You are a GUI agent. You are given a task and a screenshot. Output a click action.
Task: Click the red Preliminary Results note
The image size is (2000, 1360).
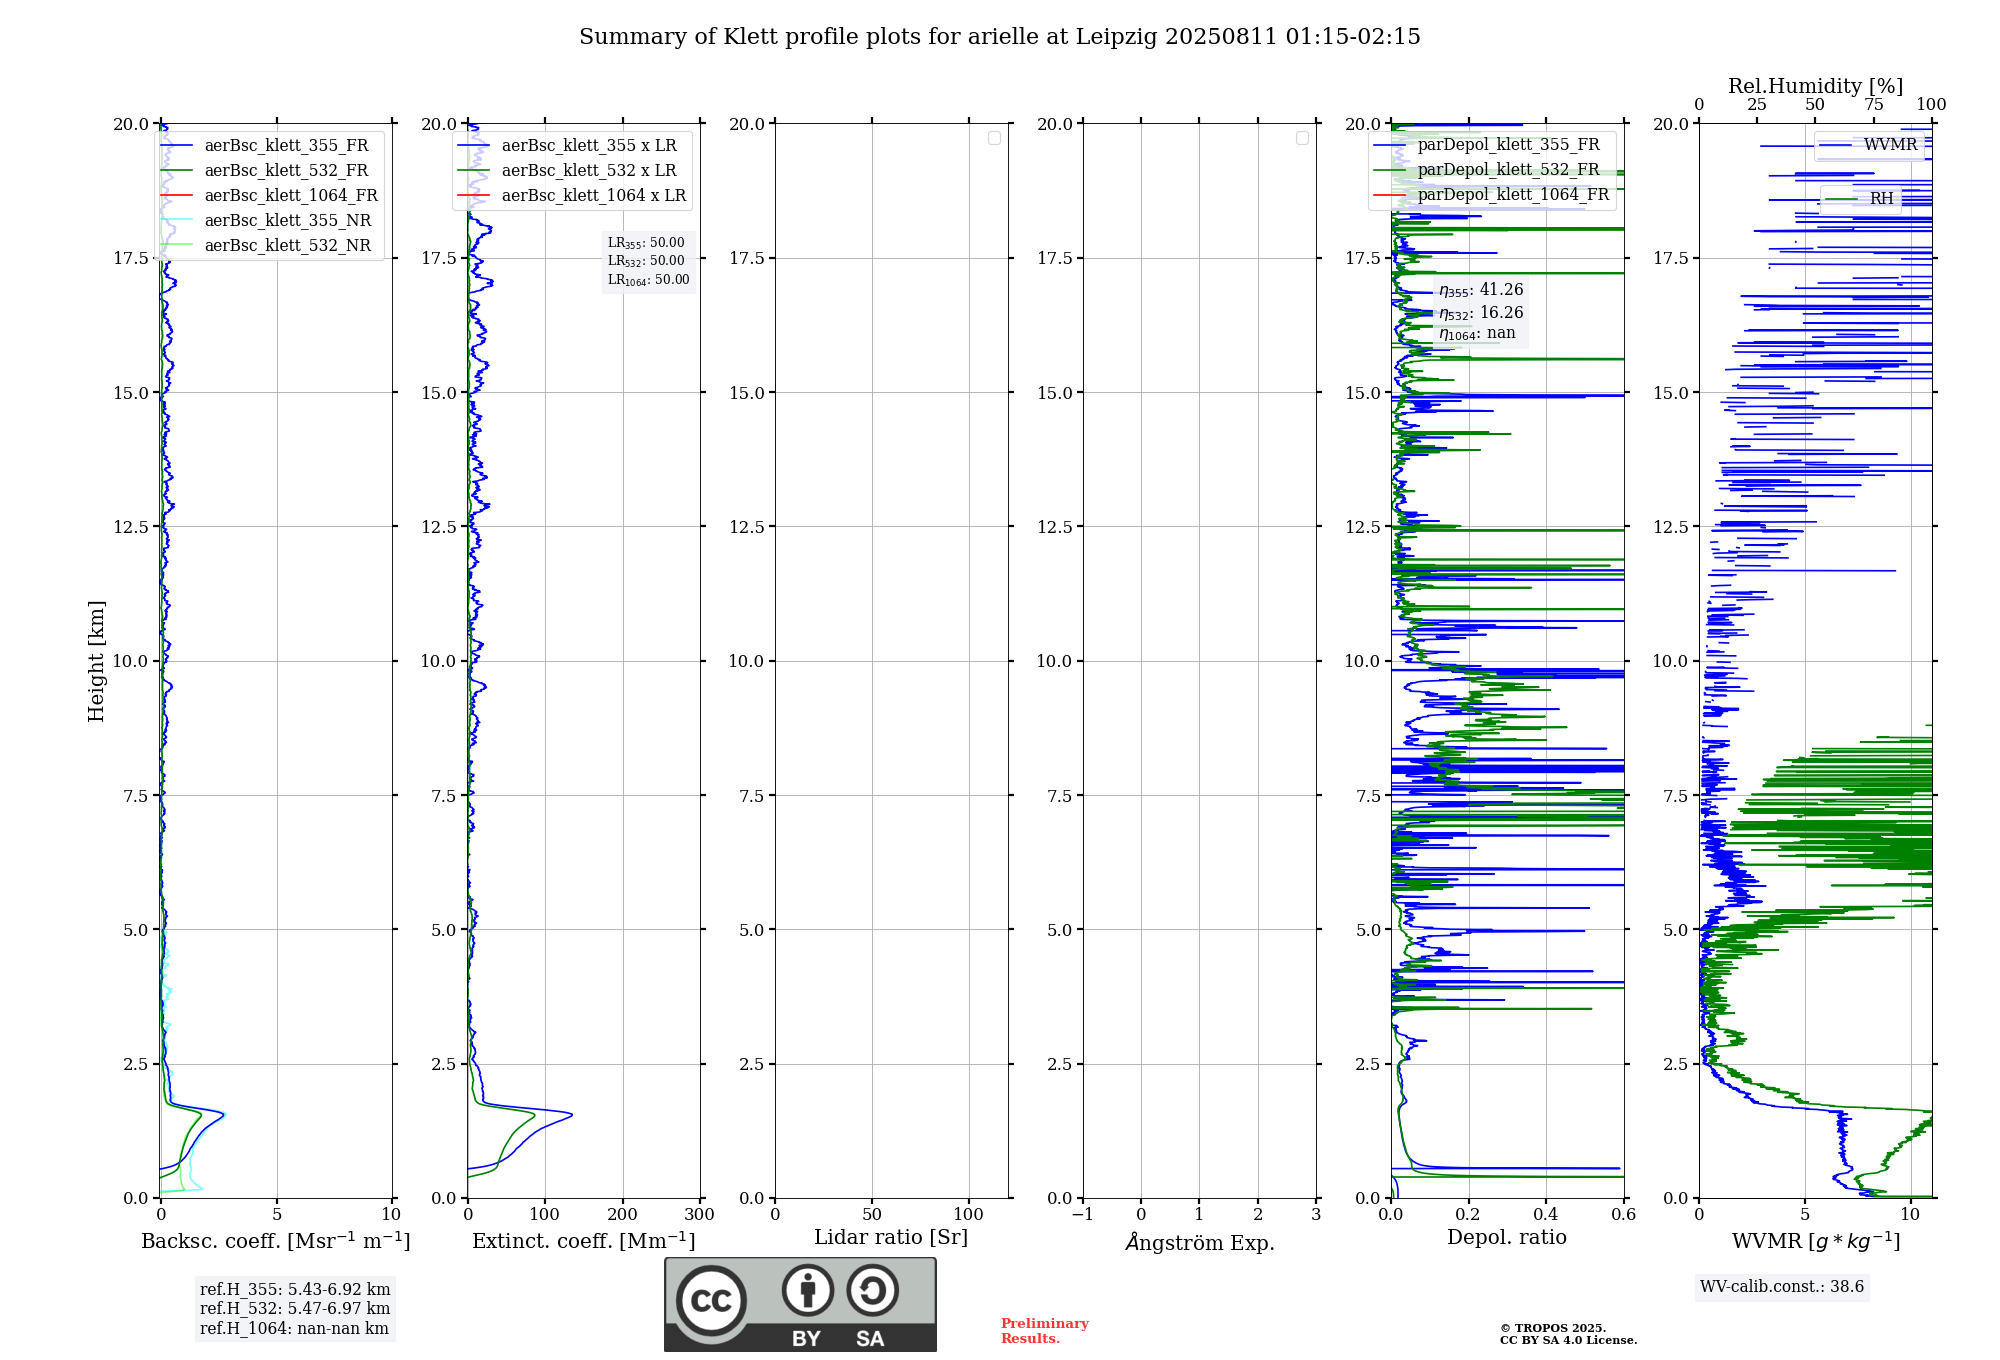pyautogui.click(x=1045, y=1331)
